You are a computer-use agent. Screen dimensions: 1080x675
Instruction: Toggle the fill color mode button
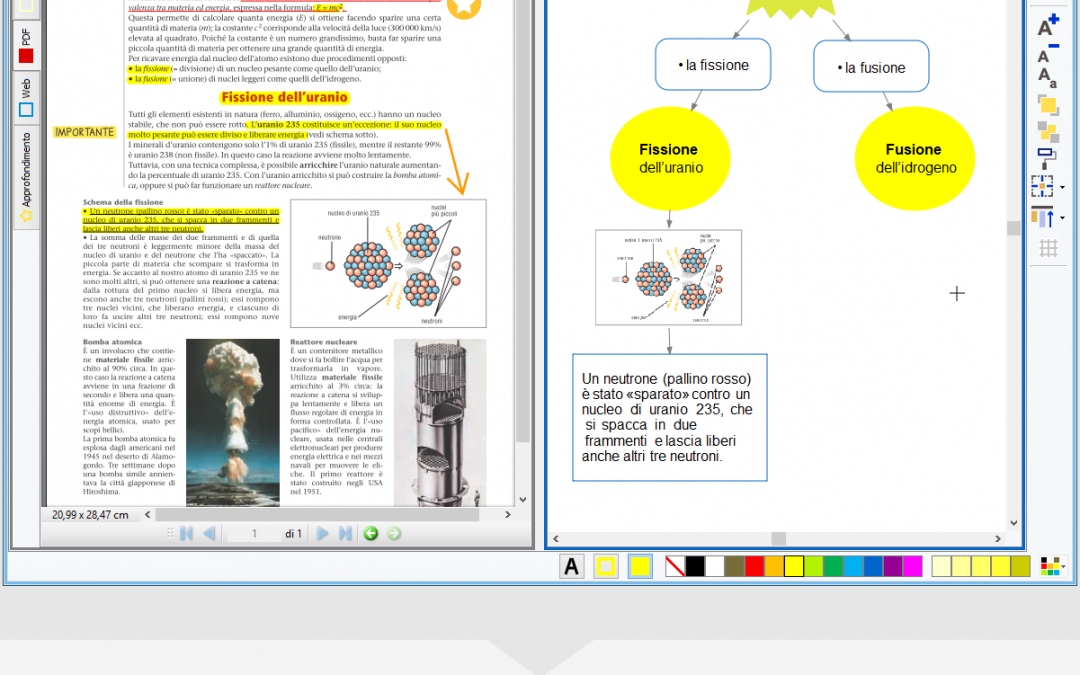click(640, 567)
